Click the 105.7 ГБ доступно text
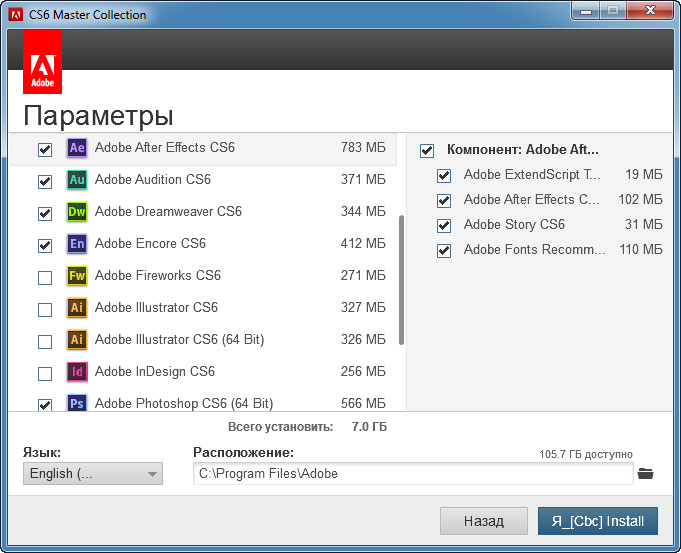The image size is (681, 553). pyautogui.click(x=585, y=454)
